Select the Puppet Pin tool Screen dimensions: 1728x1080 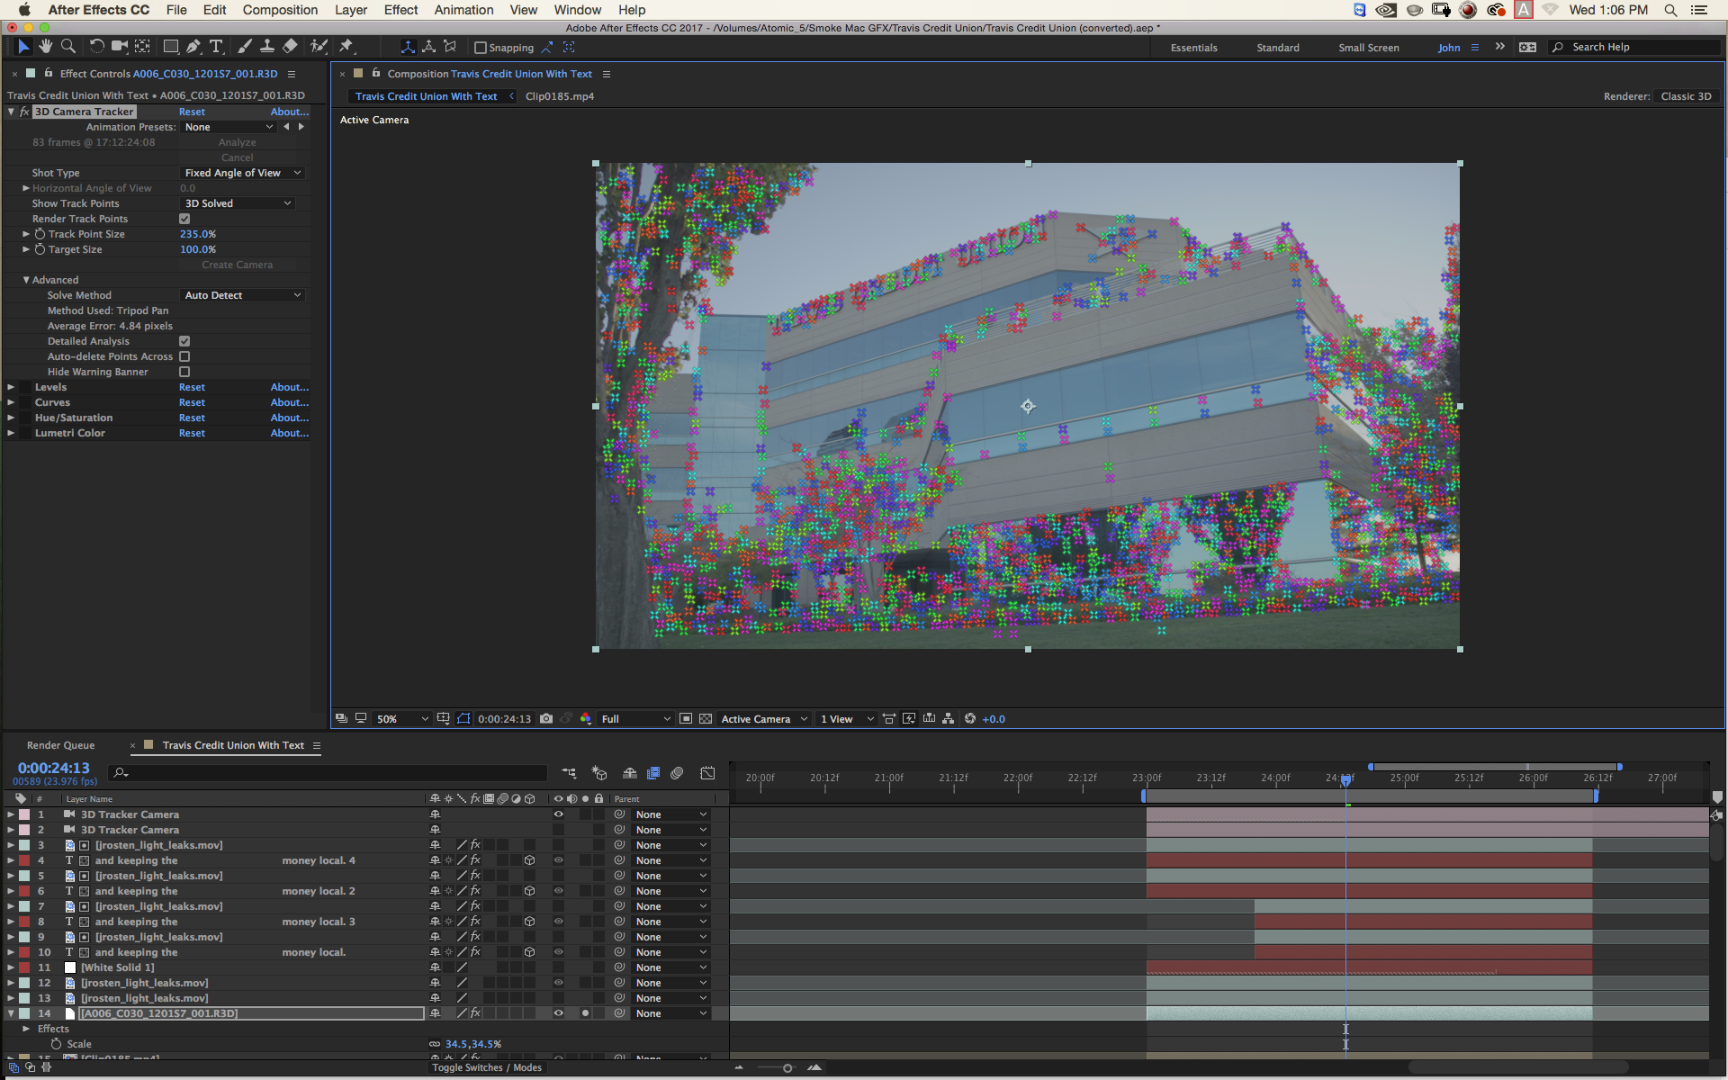(346, 47)
